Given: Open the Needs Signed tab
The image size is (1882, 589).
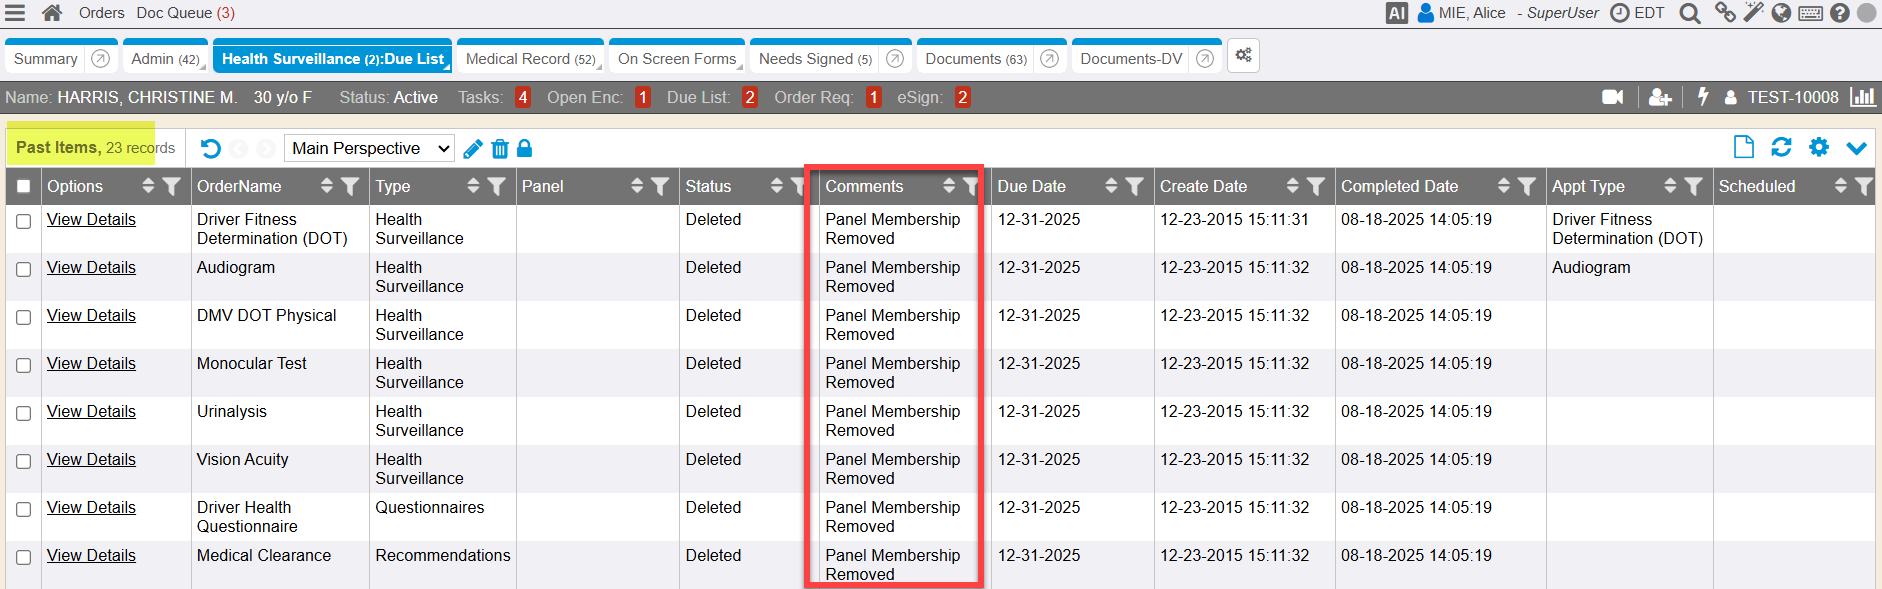Looking at the screenshot, I should [x=815, y=59].
